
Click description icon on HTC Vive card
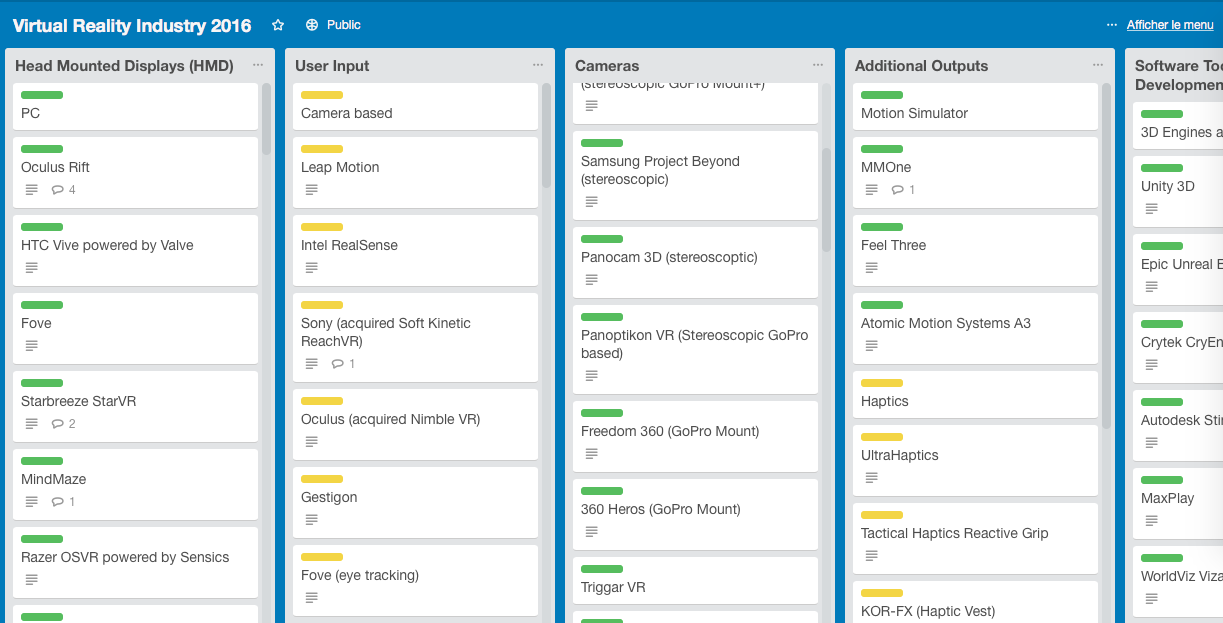coord(31,268)
